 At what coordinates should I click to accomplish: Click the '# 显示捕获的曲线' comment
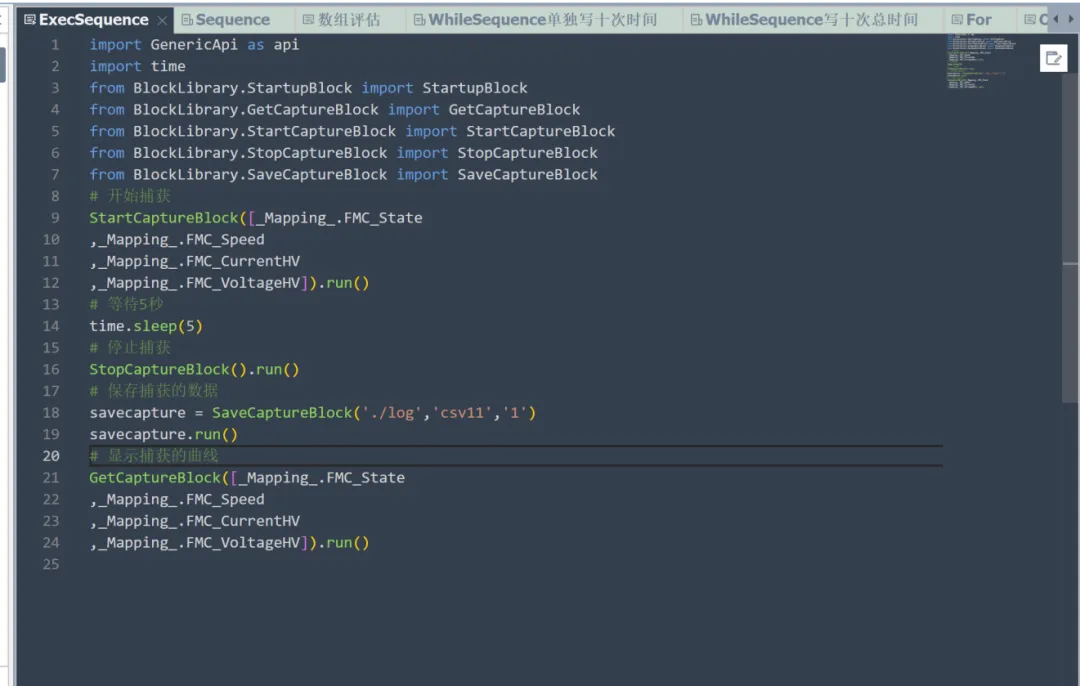154,456
